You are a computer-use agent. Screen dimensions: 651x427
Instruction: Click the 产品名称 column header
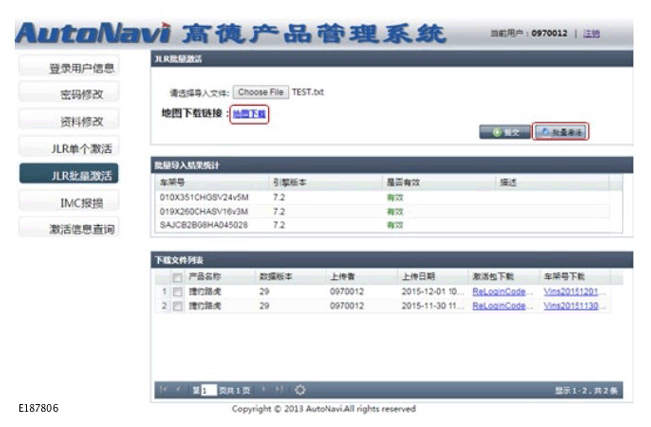pos(219,277)
